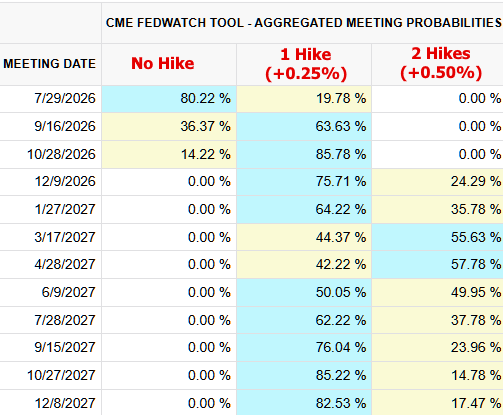Click the MEETING DATE column header

50,64
